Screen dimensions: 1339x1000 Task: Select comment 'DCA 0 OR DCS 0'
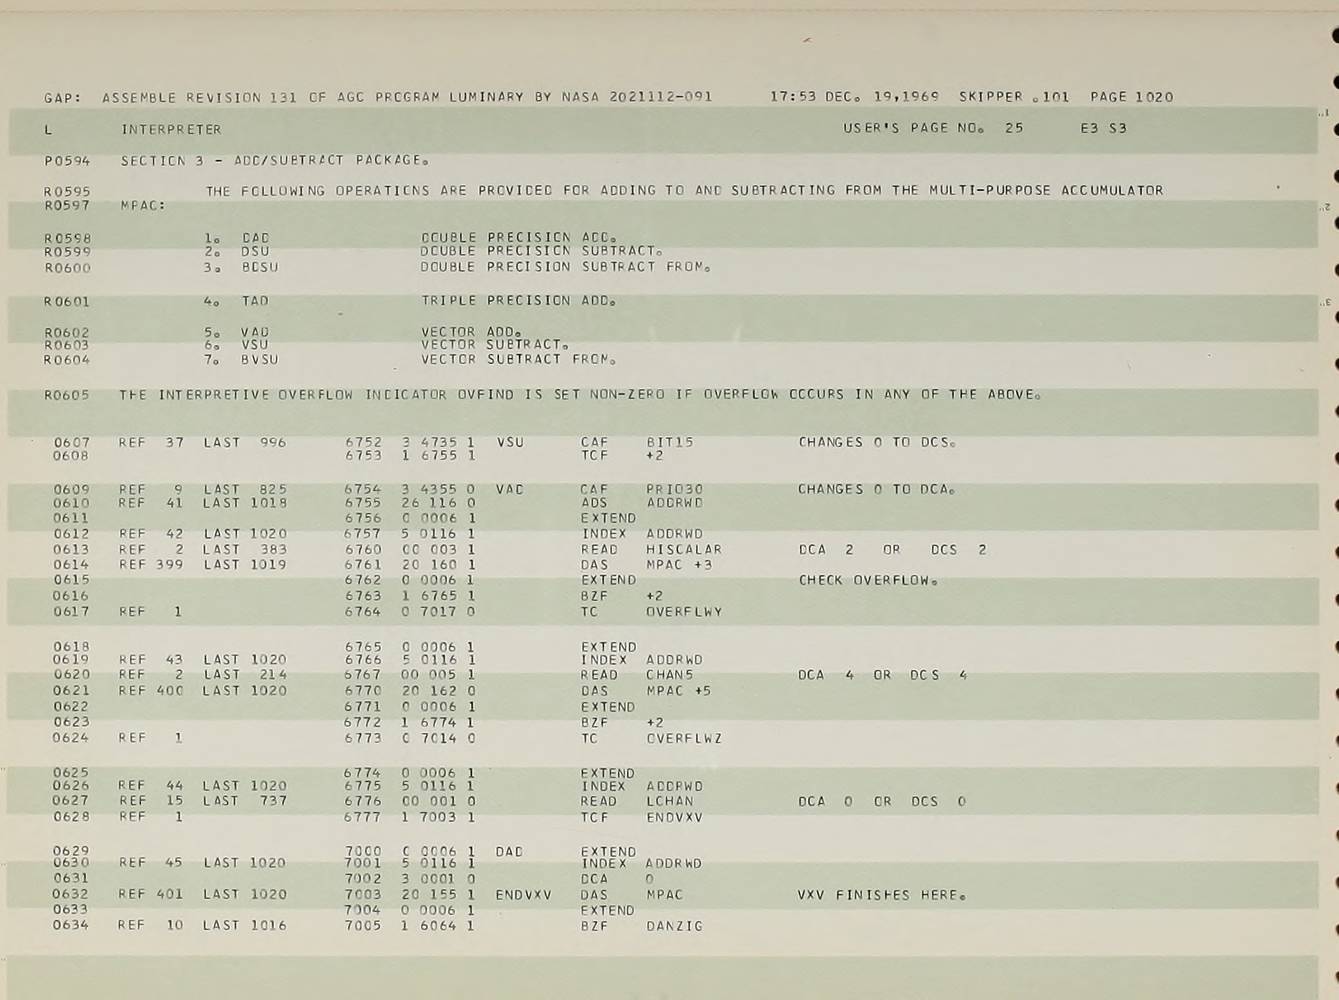[x=883, y=801]
